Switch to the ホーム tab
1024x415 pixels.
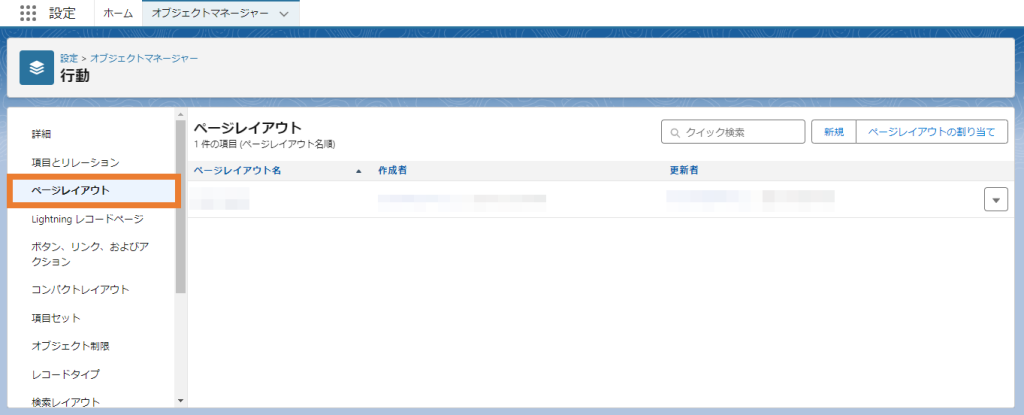pyautogui.click(x=118, y=14)
